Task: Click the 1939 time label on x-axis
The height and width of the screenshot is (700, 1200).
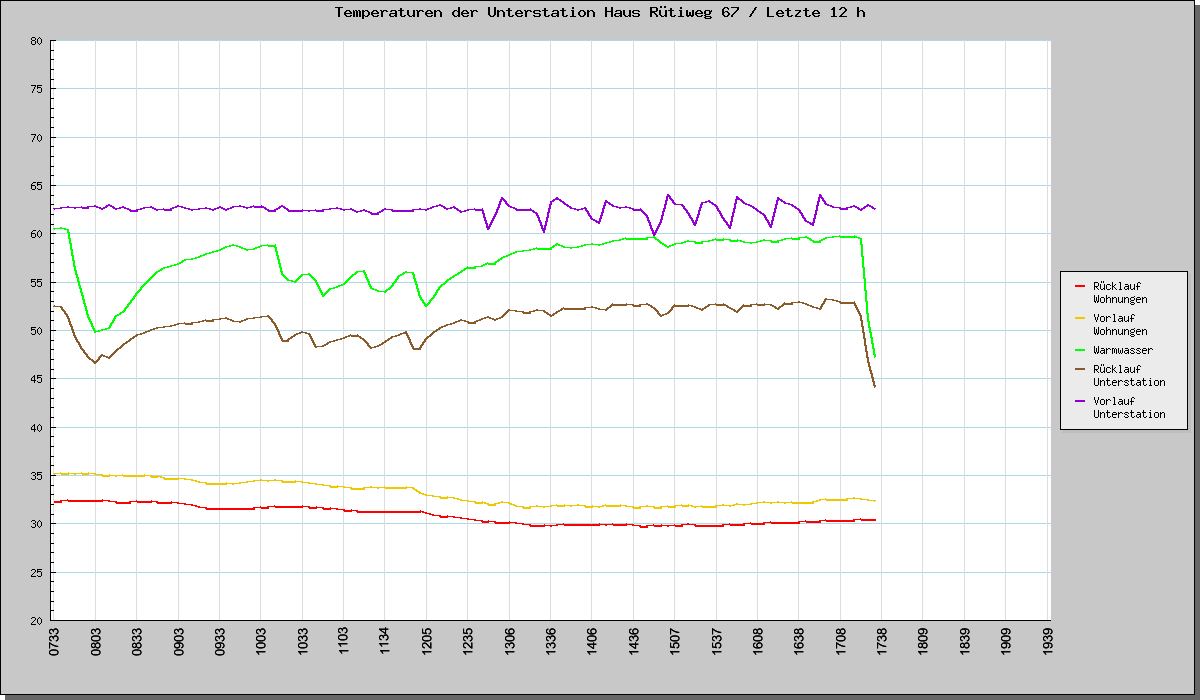Action: point(1047,642)
